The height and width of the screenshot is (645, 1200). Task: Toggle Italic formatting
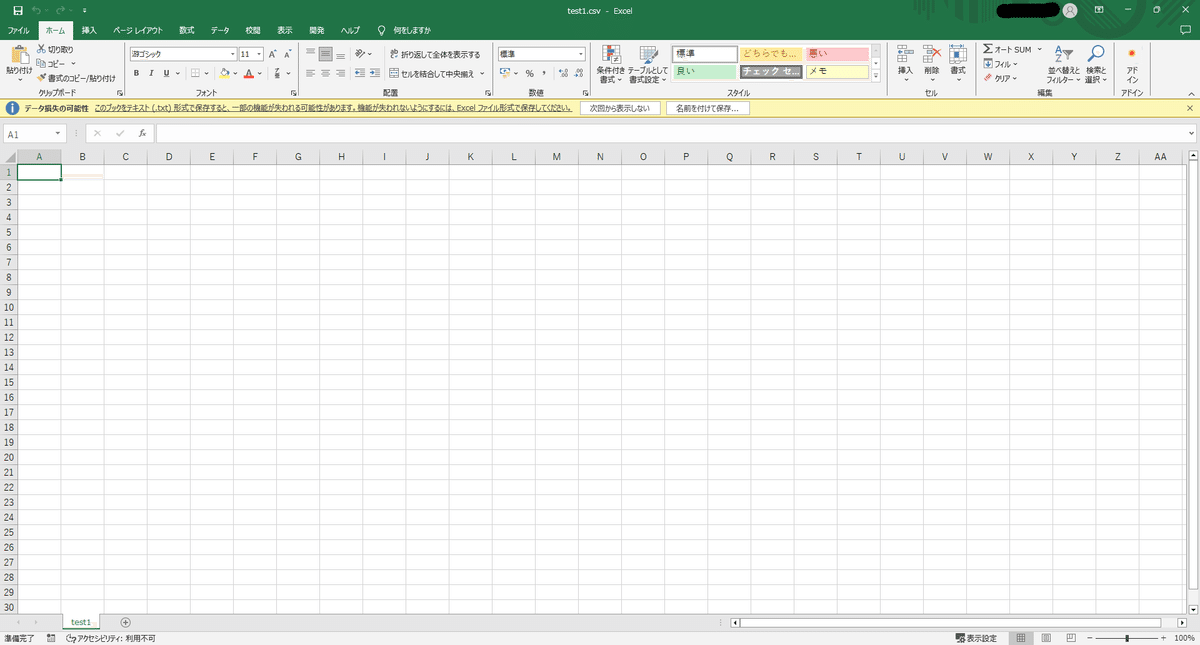coord(151,73)
